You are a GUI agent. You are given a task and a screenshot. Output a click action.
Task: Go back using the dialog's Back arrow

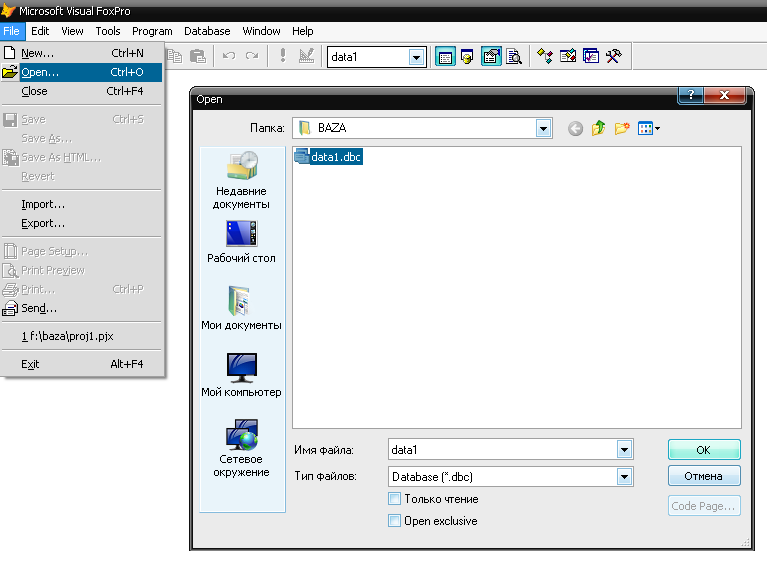click(x=575, y=129)
